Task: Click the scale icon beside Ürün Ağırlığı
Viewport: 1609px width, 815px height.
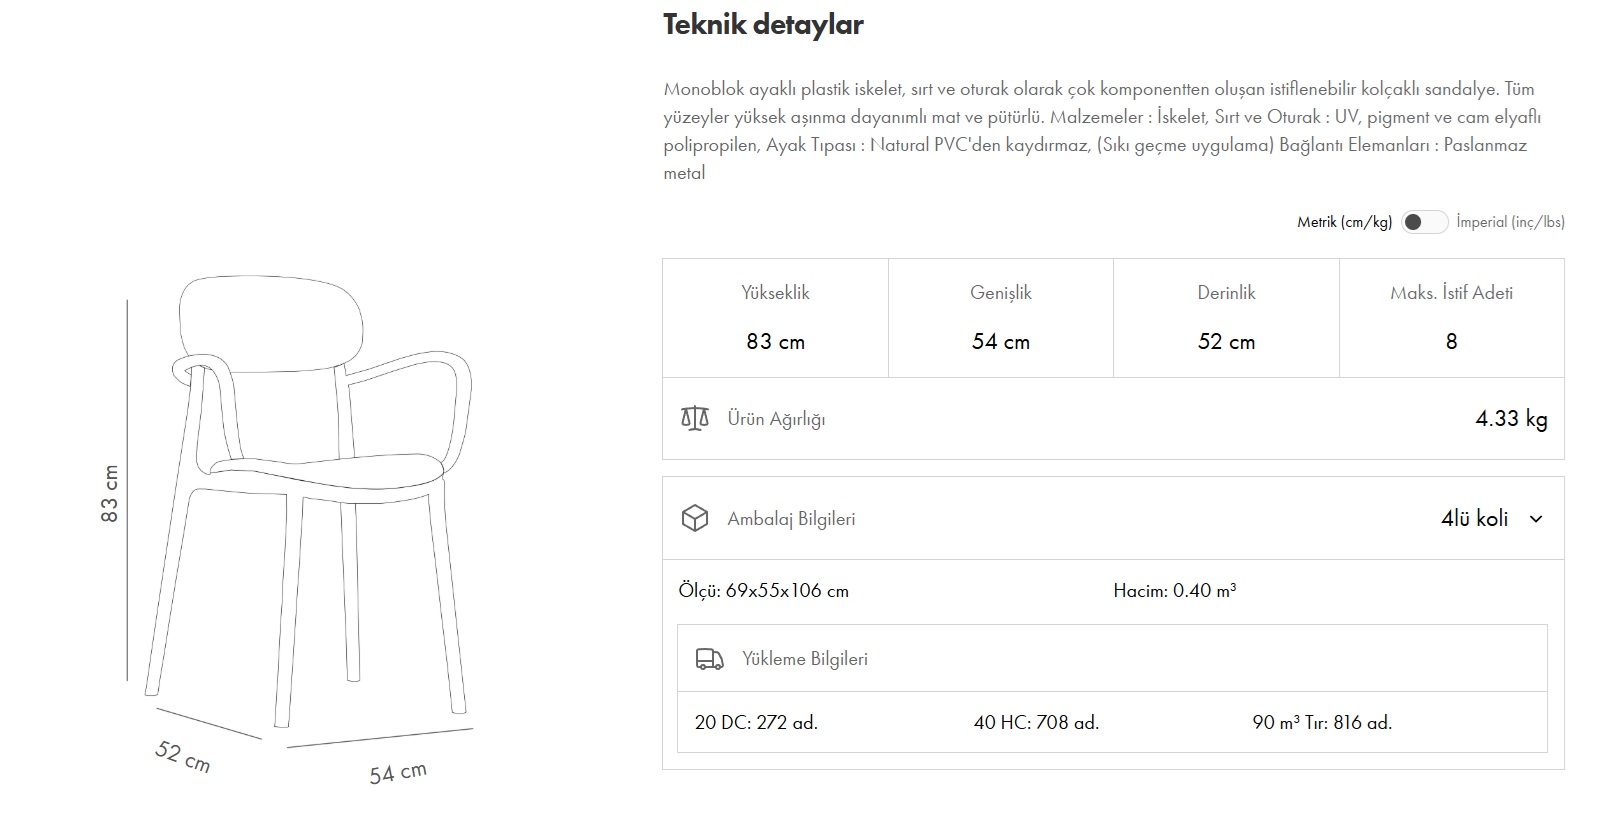Action: click(x=694, y=418)
